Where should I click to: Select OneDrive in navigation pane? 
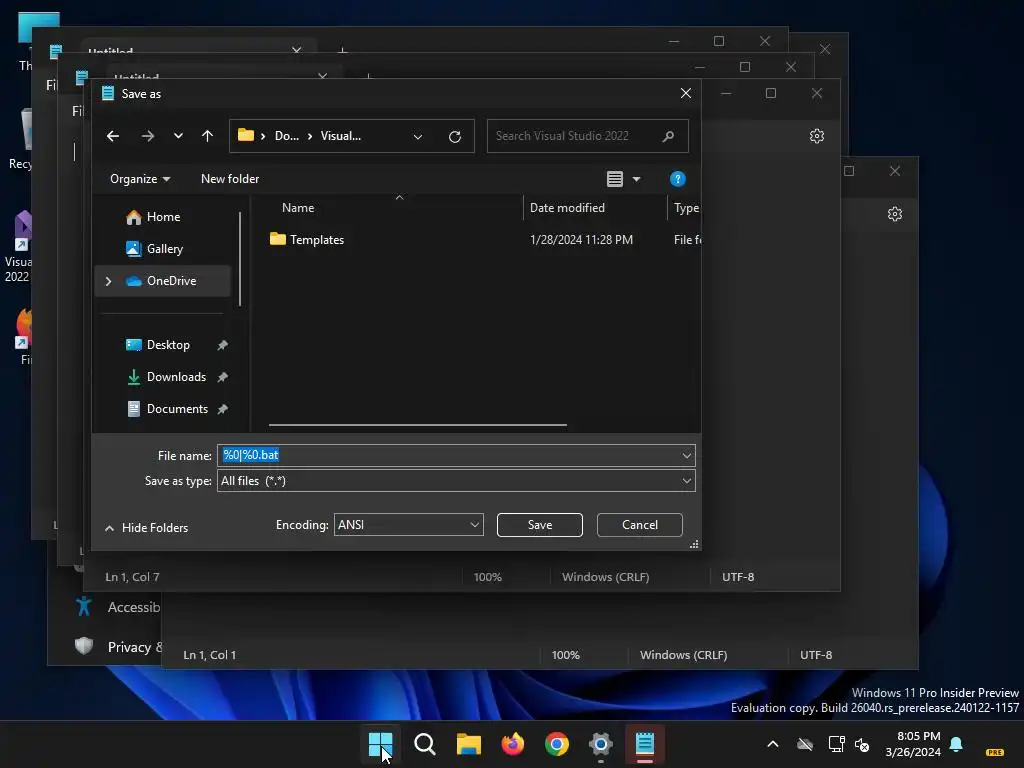163,281
